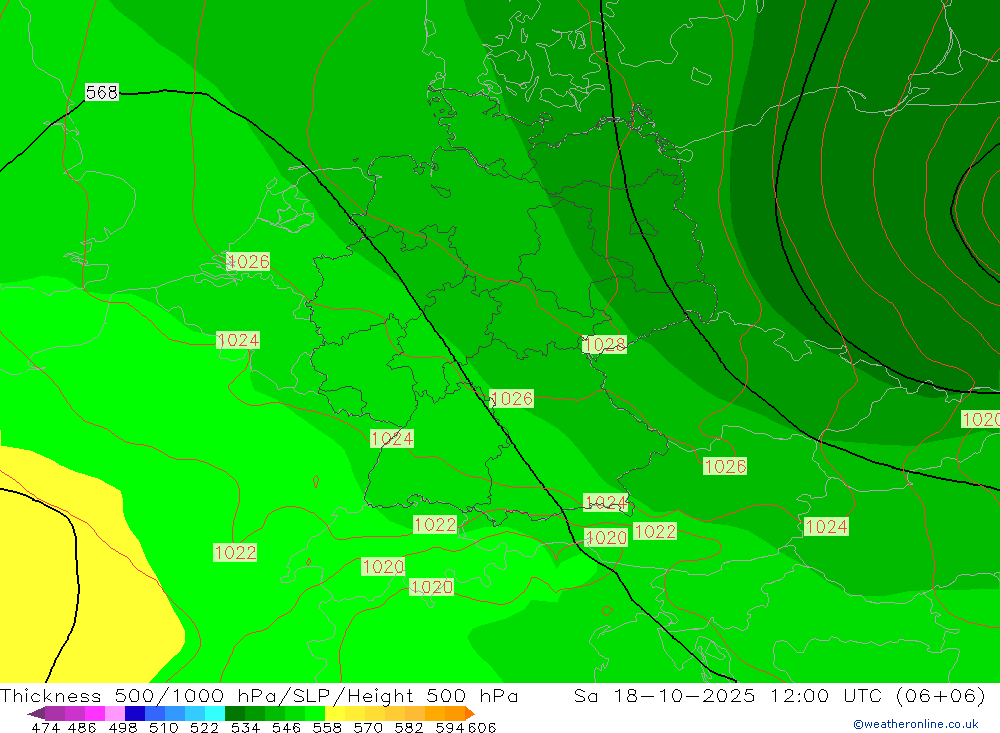
Task: Click the 1028 pressure isobar label
Action: tap(605, 344)
